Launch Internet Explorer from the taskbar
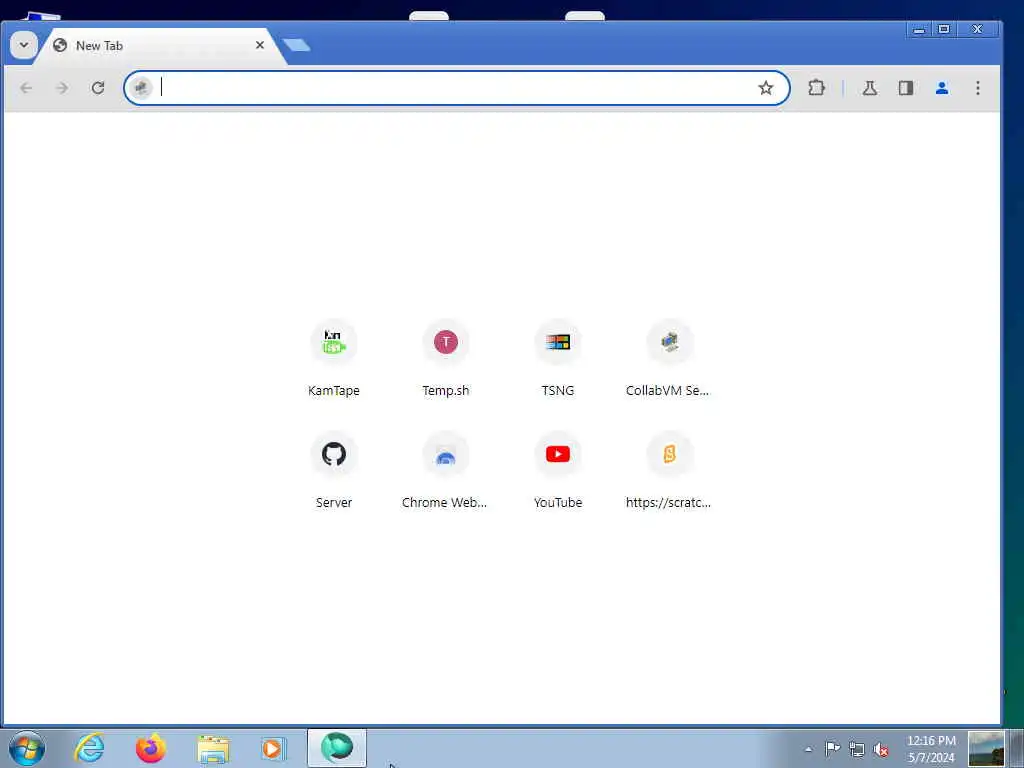Image resolution: width=1024 pixels, height=768 pixels. point(89,748)
